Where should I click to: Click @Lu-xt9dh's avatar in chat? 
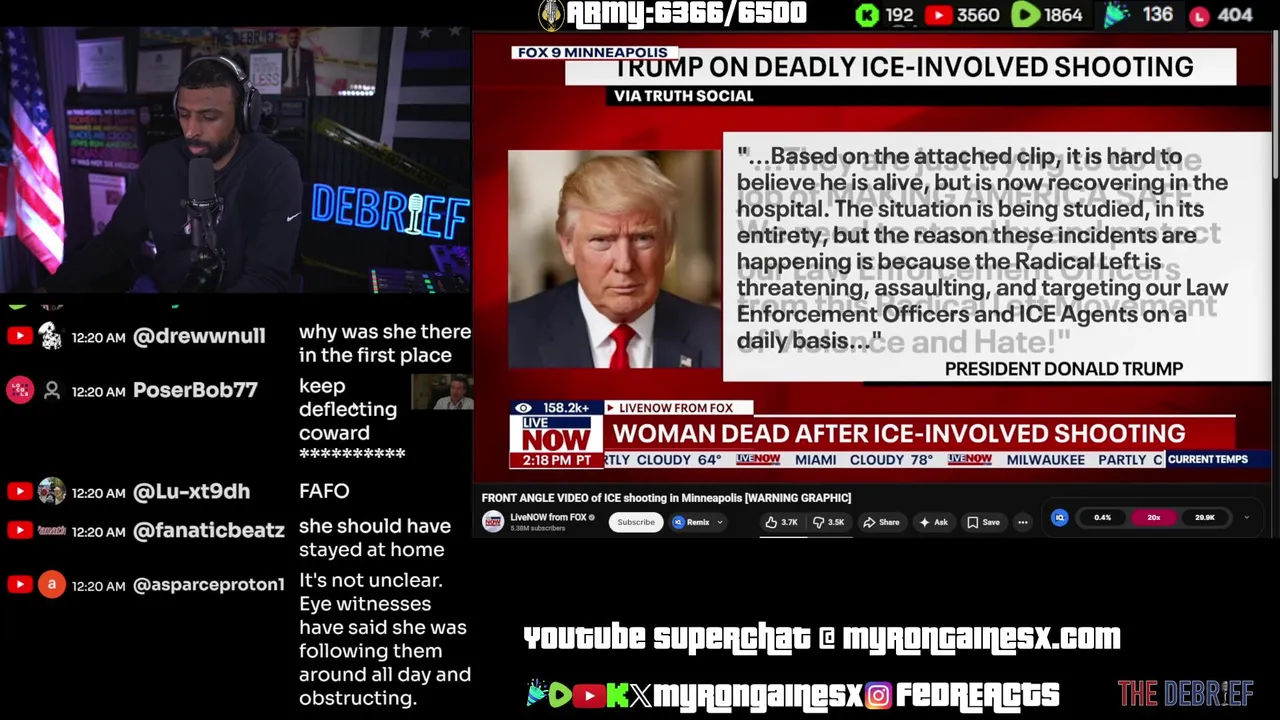click(x=51, y=491)
